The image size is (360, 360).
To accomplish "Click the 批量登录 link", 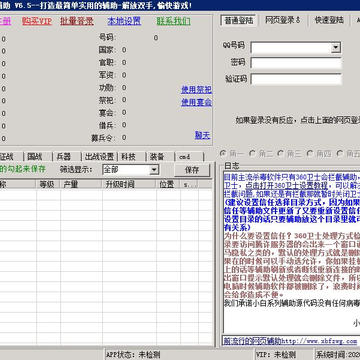I will tap(77, 21).
